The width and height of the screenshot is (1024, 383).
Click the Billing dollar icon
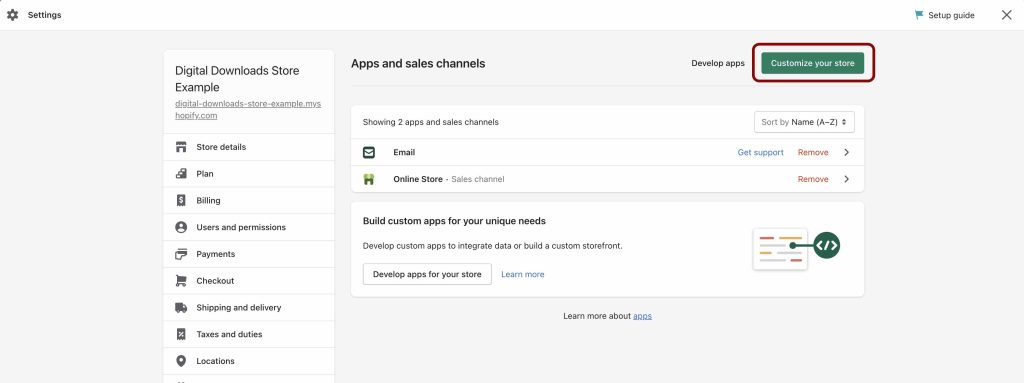coord(181,201)
